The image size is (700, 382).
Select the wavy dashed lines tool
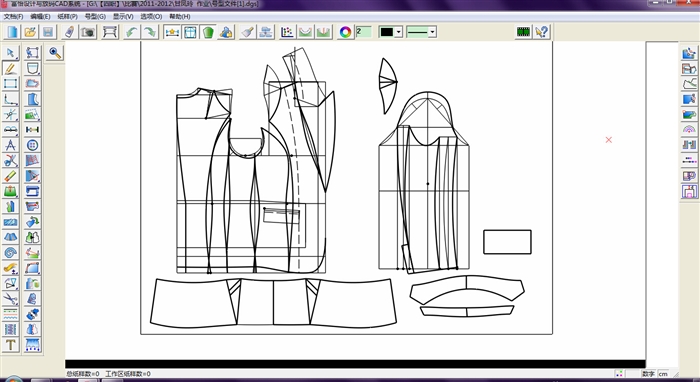click(x=11, y=314)
